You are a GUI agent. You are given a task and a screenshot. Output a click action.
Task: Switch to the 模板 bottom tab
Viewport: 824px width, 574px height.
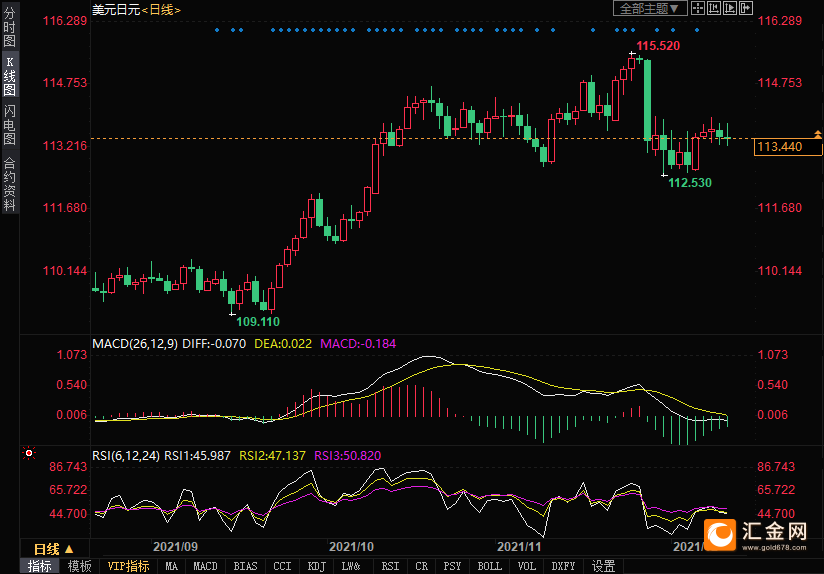point(80,566)
